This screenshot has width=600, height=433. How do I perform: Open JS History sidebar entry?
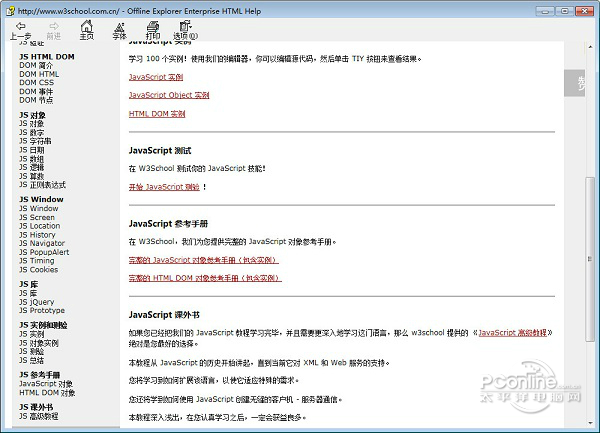tap(37, 235)
